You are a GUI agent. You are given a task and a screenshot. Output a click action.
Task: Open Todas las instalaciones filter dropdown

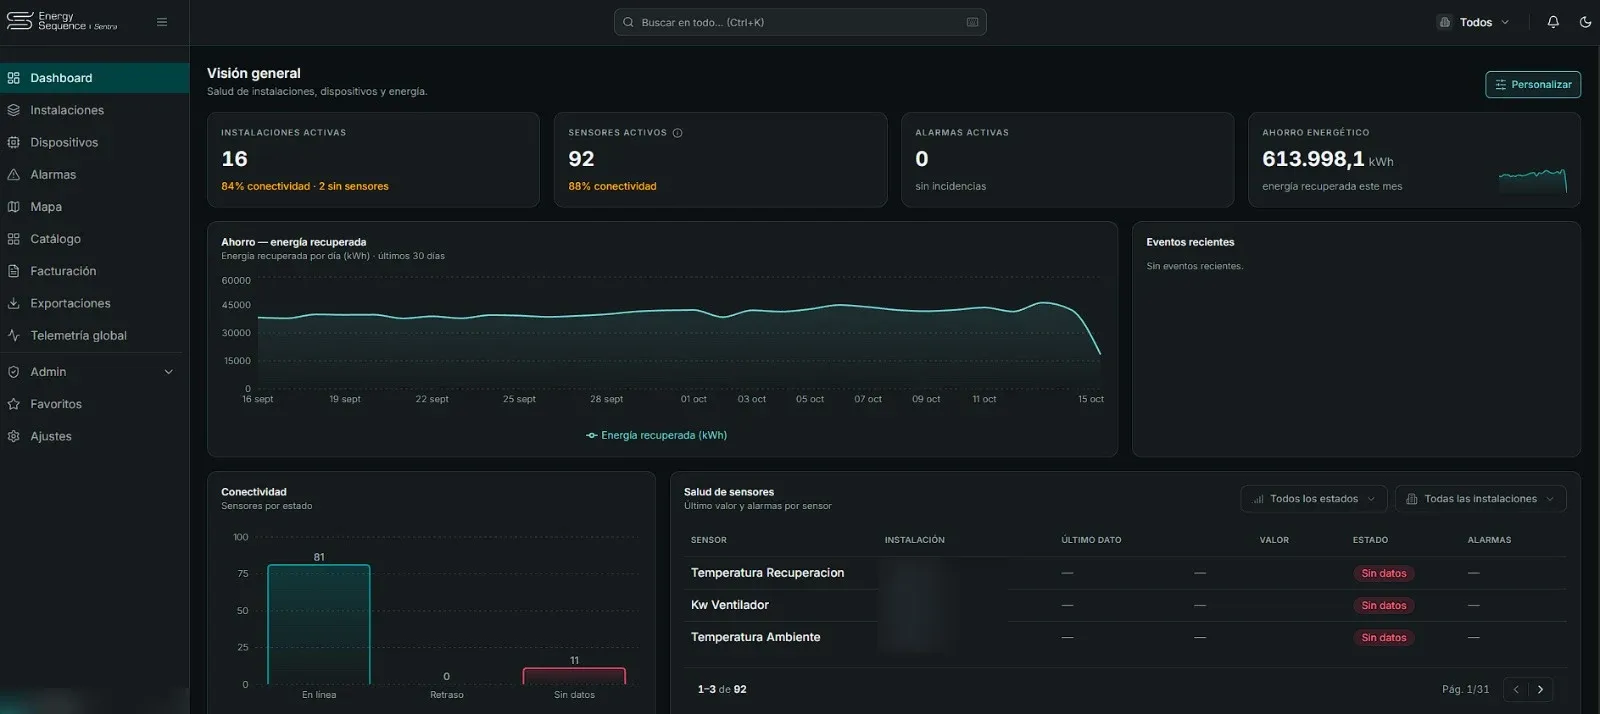(1480, 499)
